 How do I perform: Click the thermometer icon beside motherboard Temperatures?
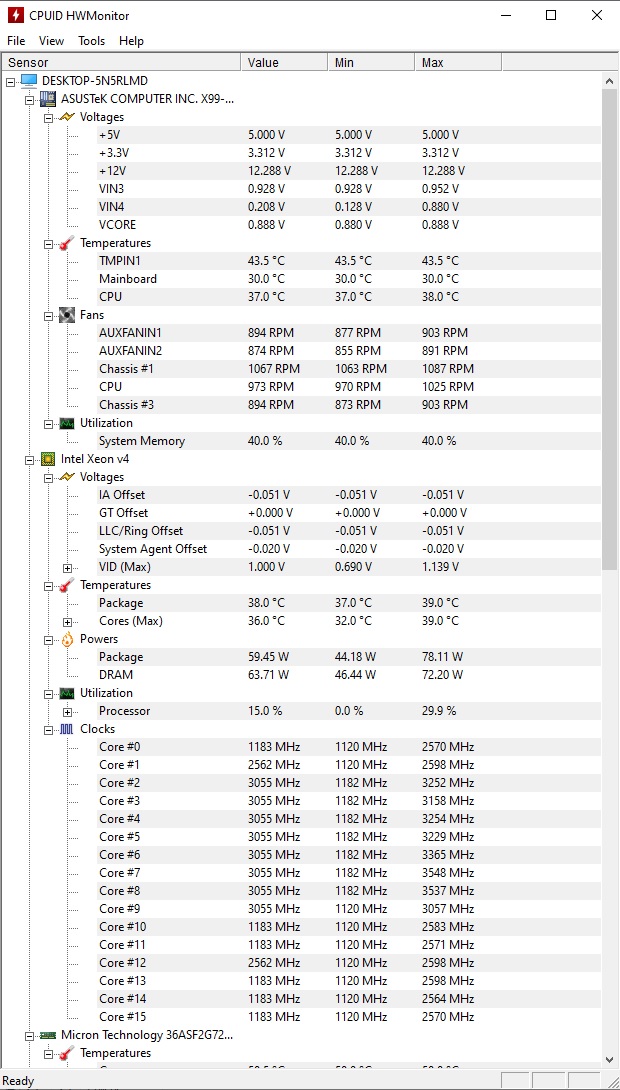pyautogui.click(x=67, y=243)
